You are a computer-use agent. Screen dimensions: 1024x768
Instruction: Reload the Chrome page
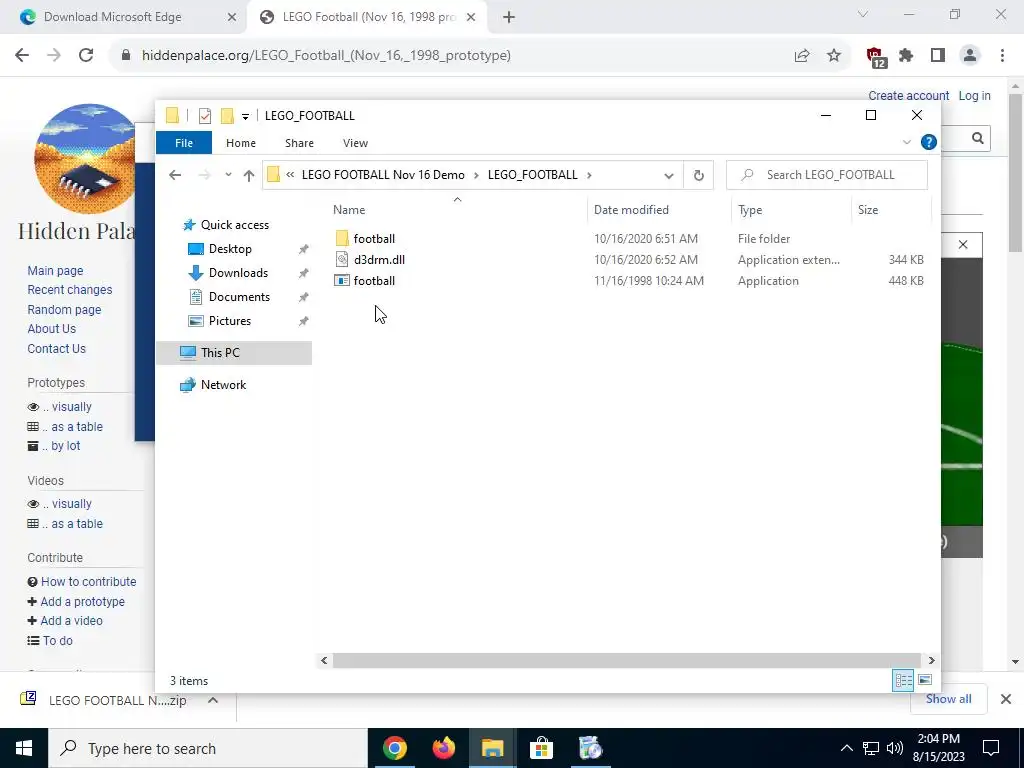(x=86, y=56)
